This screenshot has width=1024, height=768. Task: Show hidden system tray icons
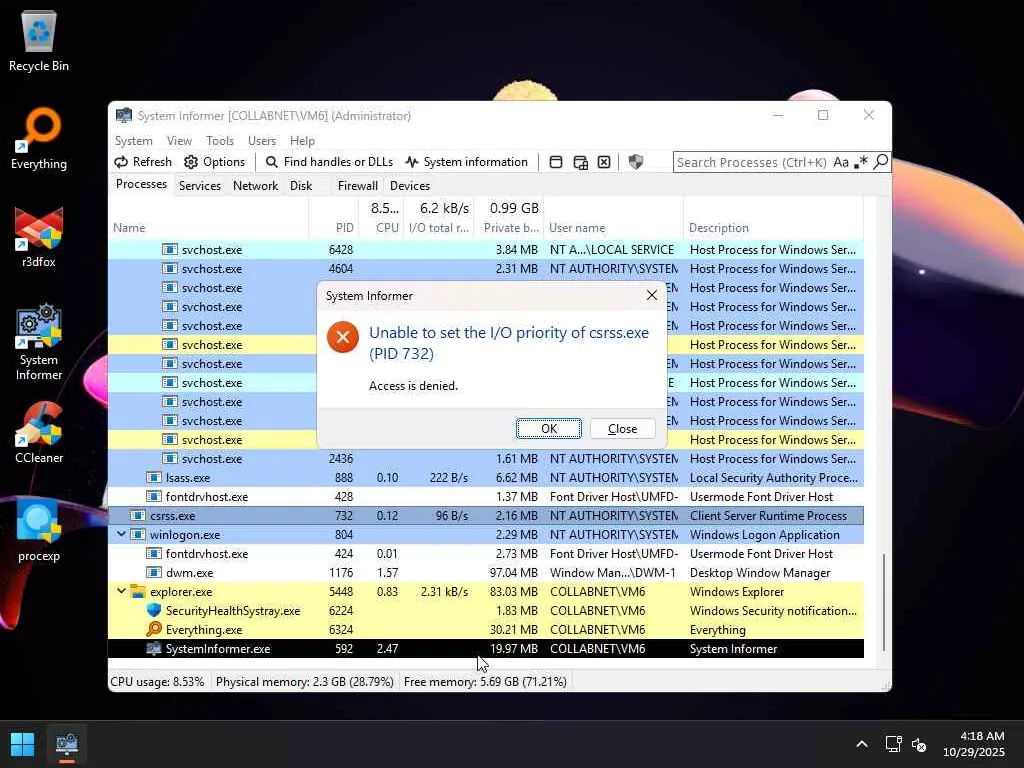click(861, 744)
